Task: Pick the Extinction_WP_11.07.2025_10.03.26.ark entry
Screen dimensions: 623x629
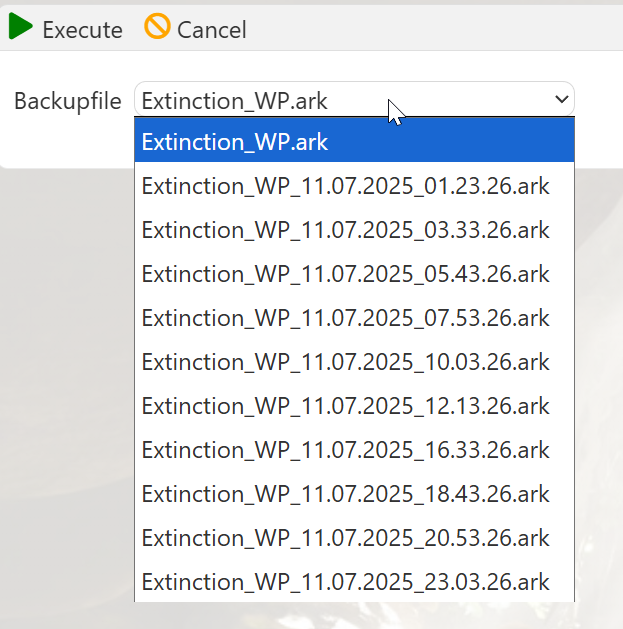Action: click(354, 362)
